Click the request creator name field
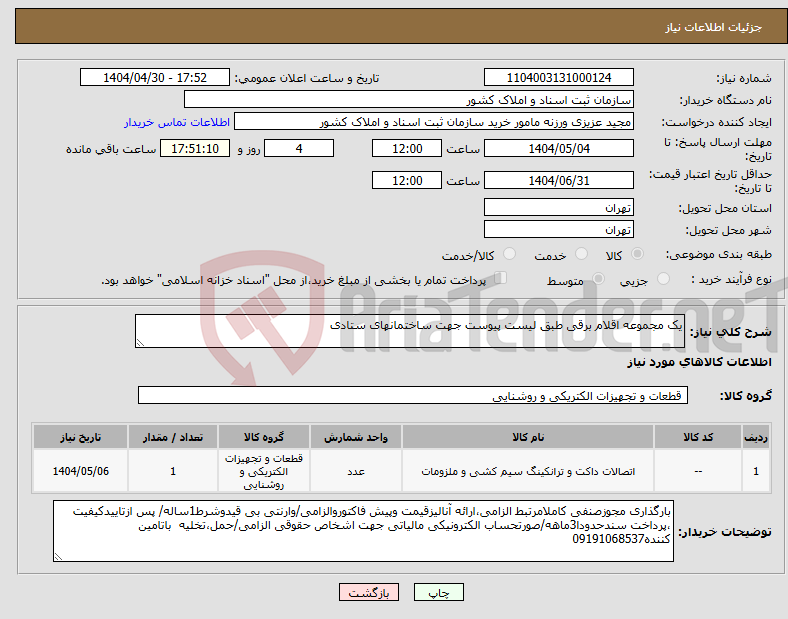The height and width of the screenshot is (619, 788). [x=434, y=122]
